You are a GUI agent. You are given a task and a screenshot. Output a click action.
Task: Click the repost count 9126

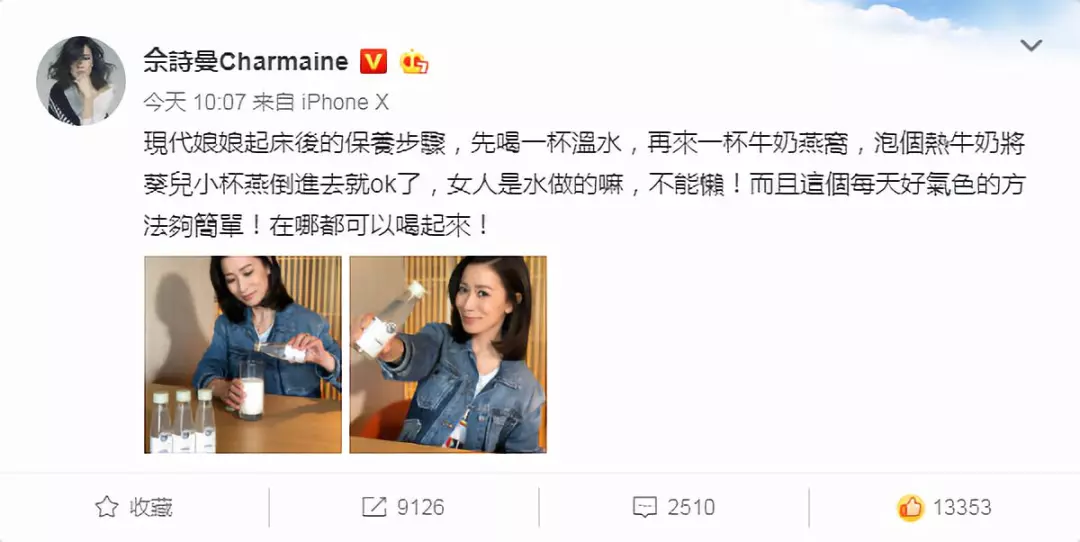pyautogui.click(x=420, y=508)
